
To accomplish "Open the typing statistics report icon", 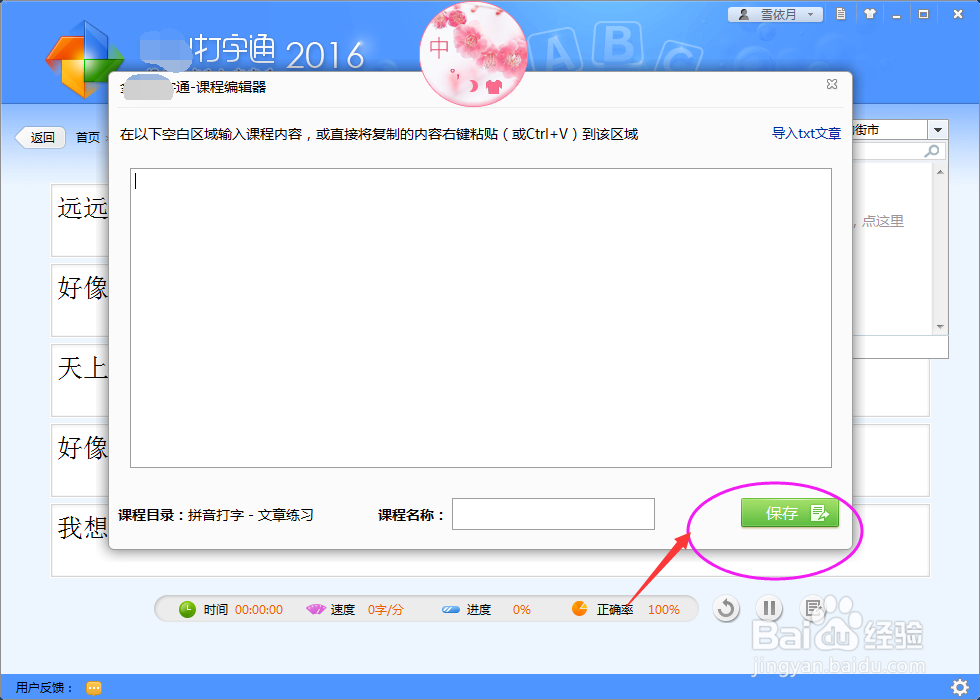I will (x=813, y=607).
